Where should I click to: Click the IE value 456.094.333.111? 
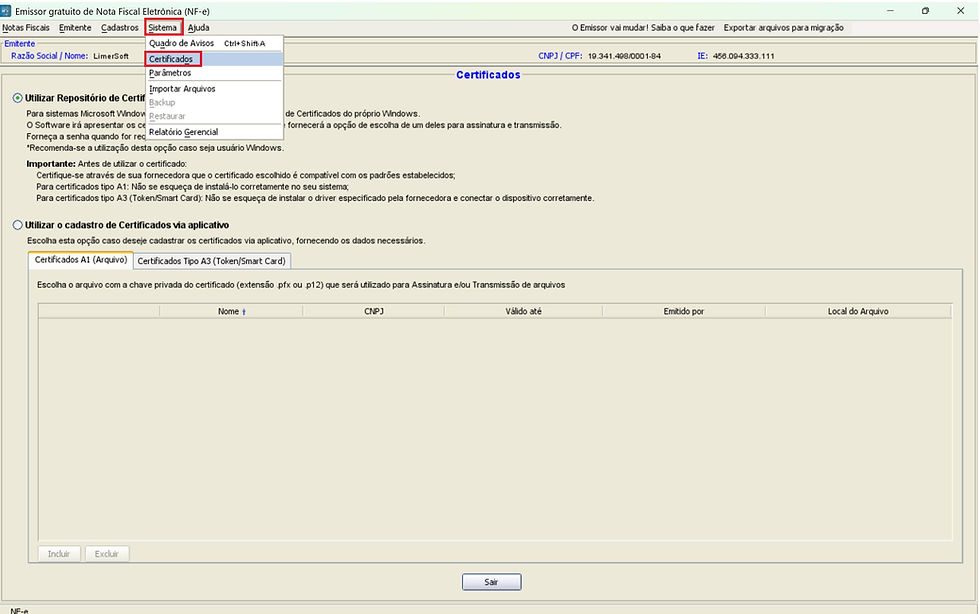coord(743,56)
